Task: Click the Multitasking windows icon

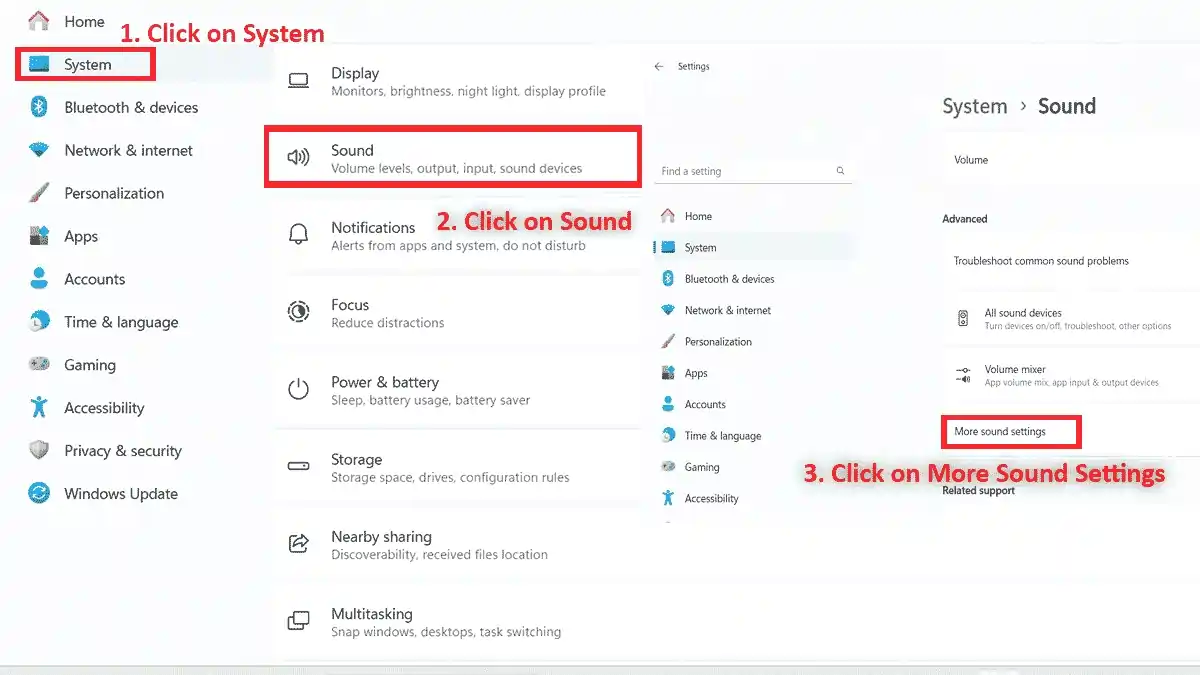Action: point(298,621)
